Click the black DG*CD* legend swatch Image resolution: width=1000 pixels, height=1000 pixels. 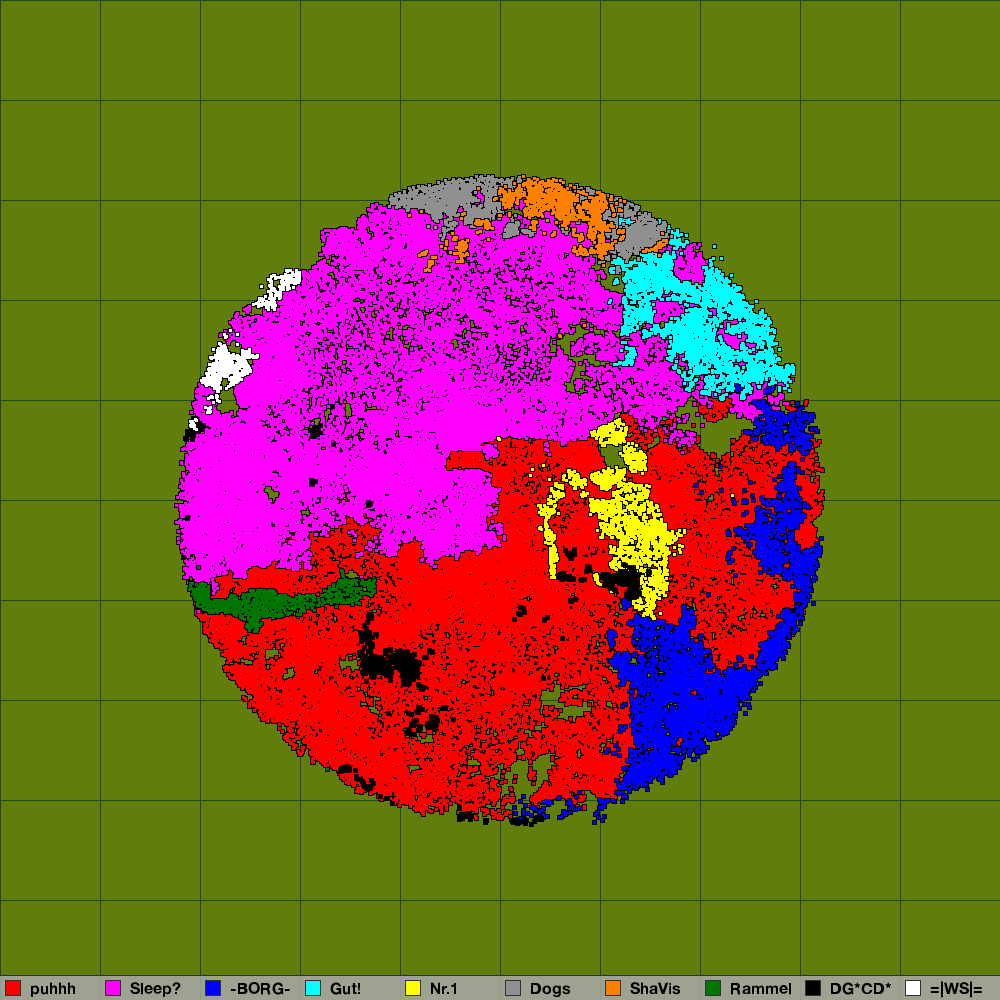(813, 988)
